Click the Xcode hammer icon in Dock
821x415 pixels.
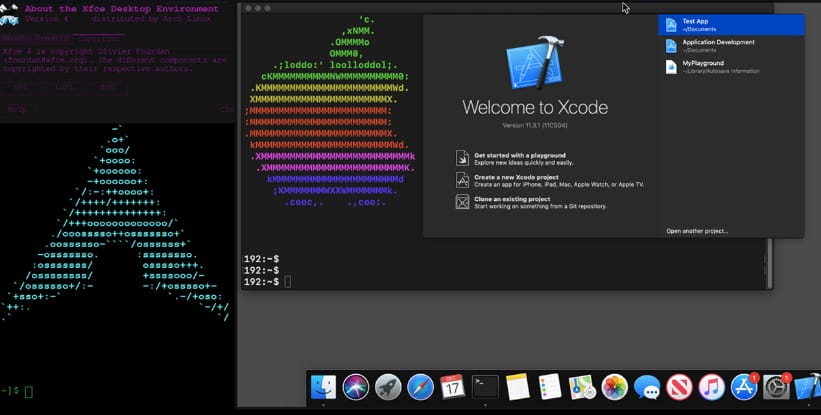click(x=808, y=388)
